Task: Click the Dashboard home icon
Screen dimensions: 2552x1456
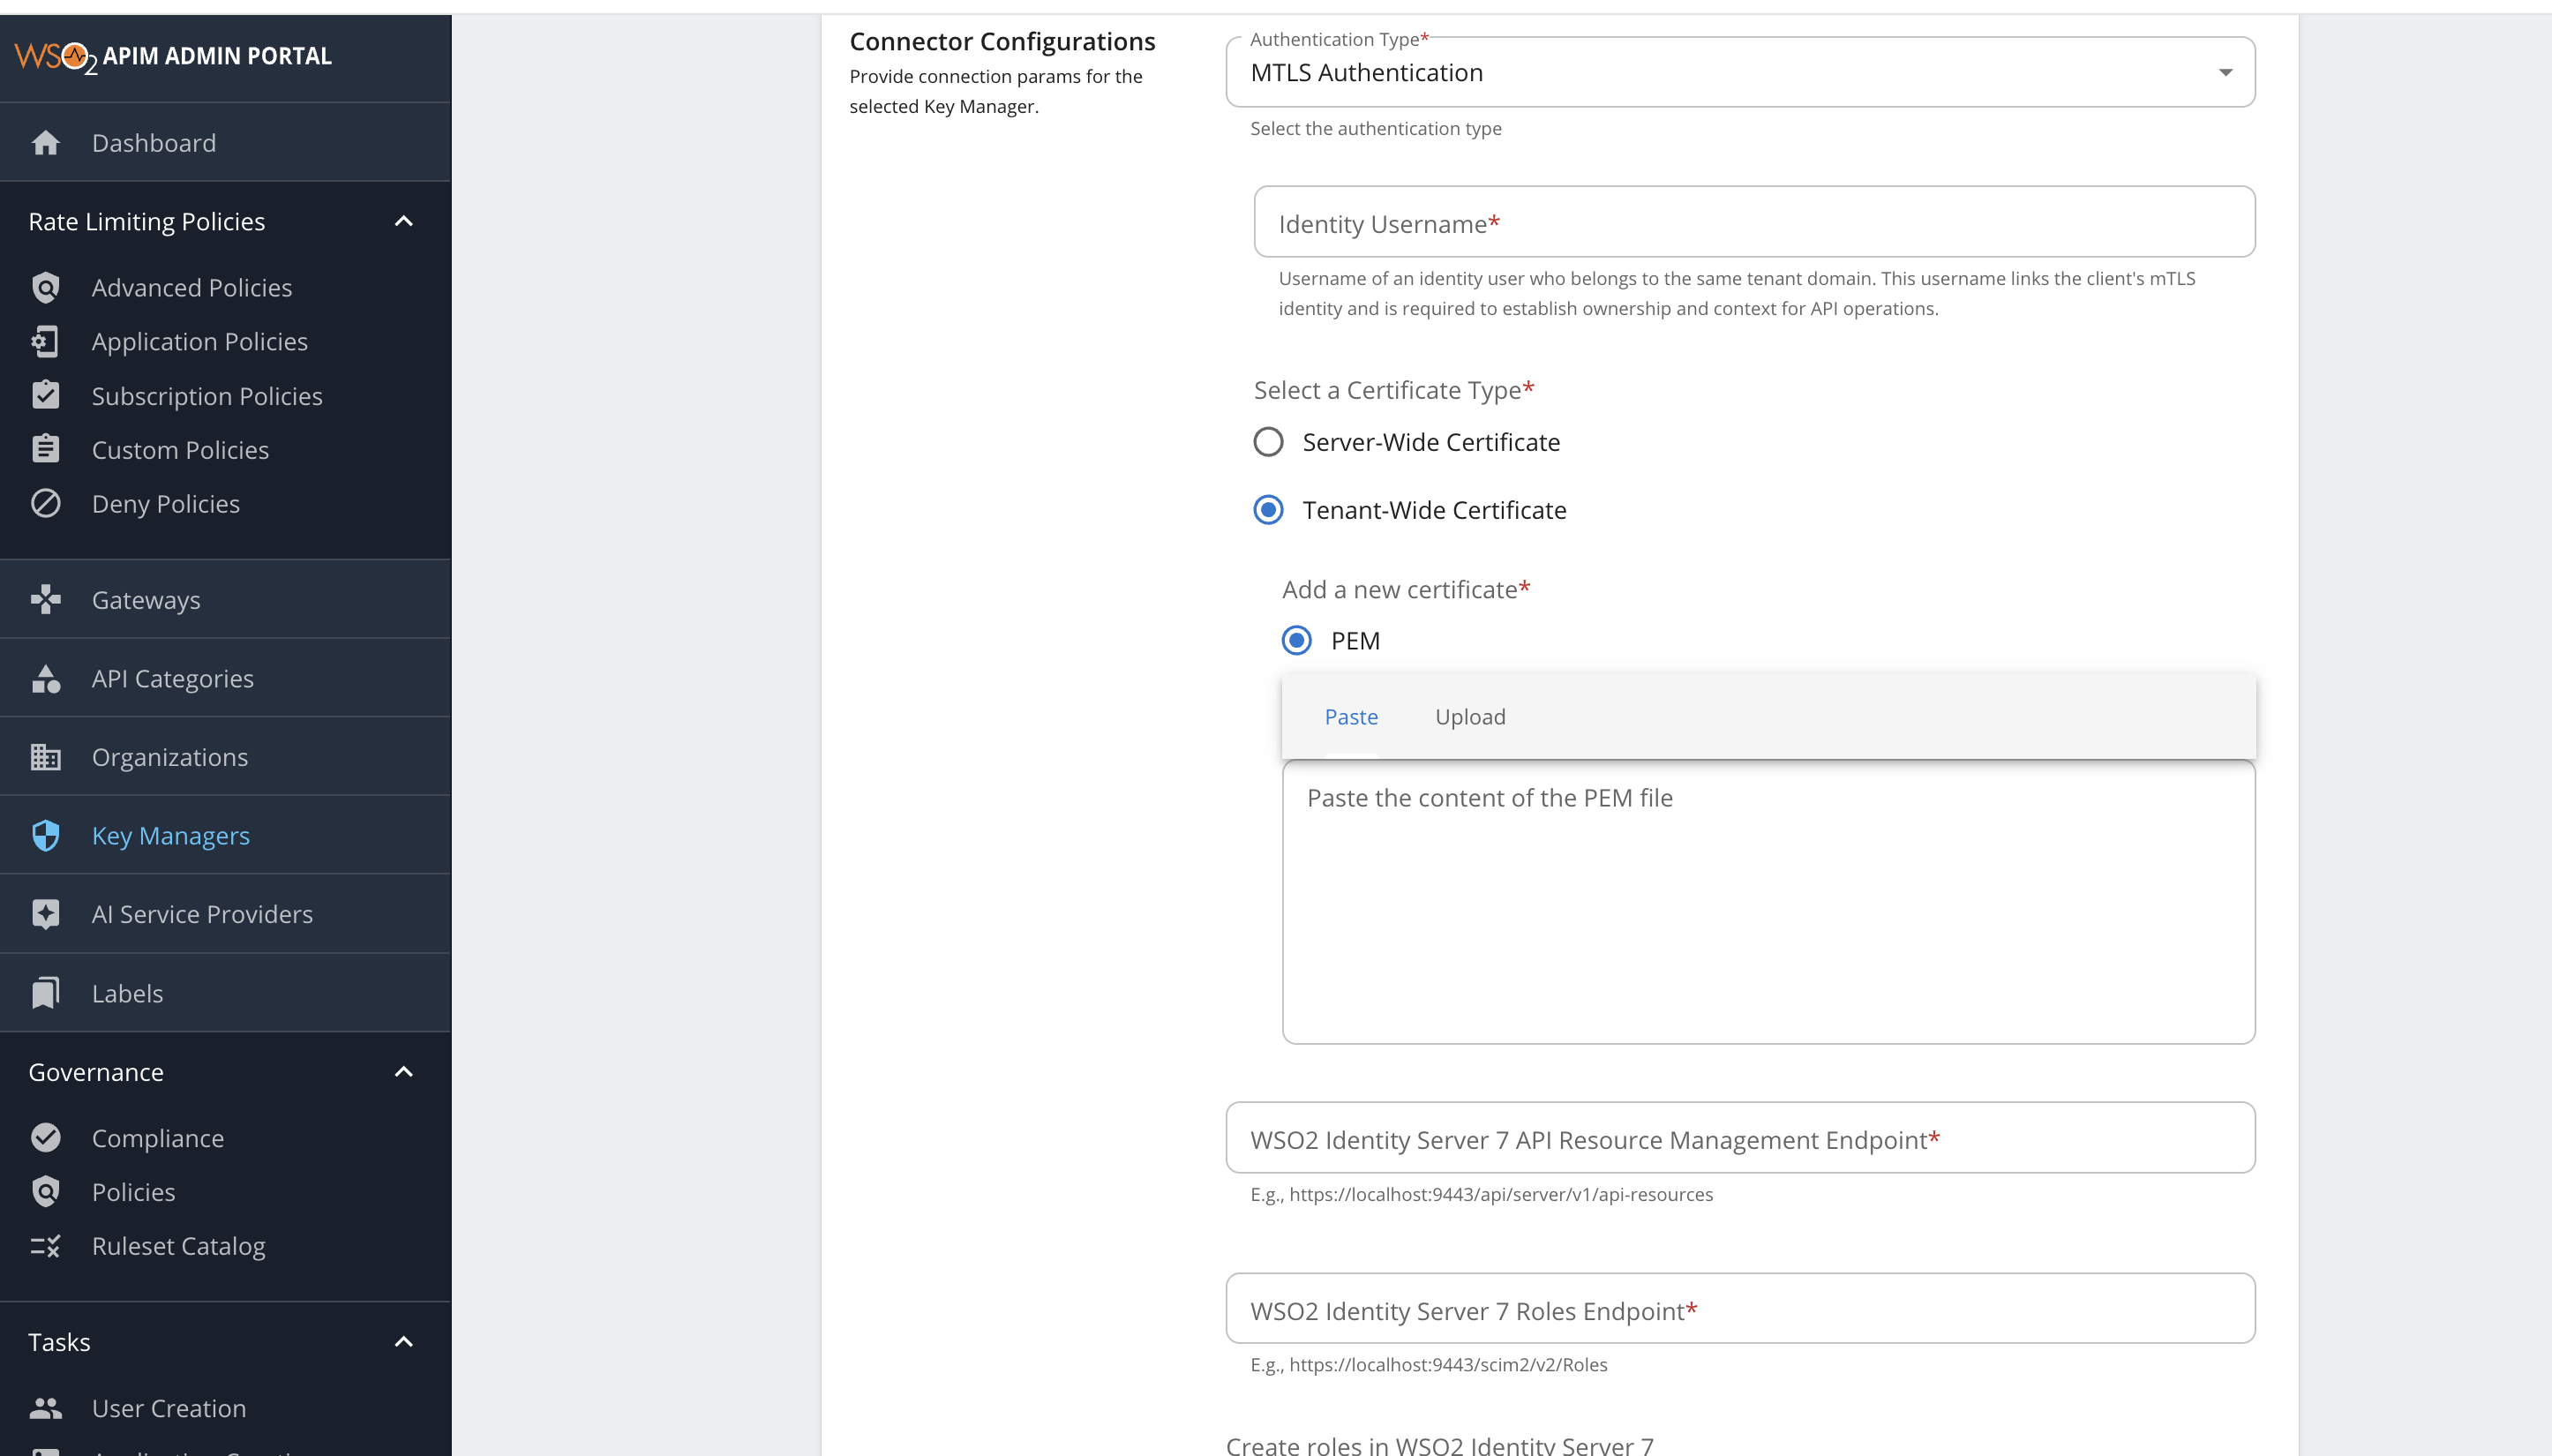Action: tap(45, 143)
